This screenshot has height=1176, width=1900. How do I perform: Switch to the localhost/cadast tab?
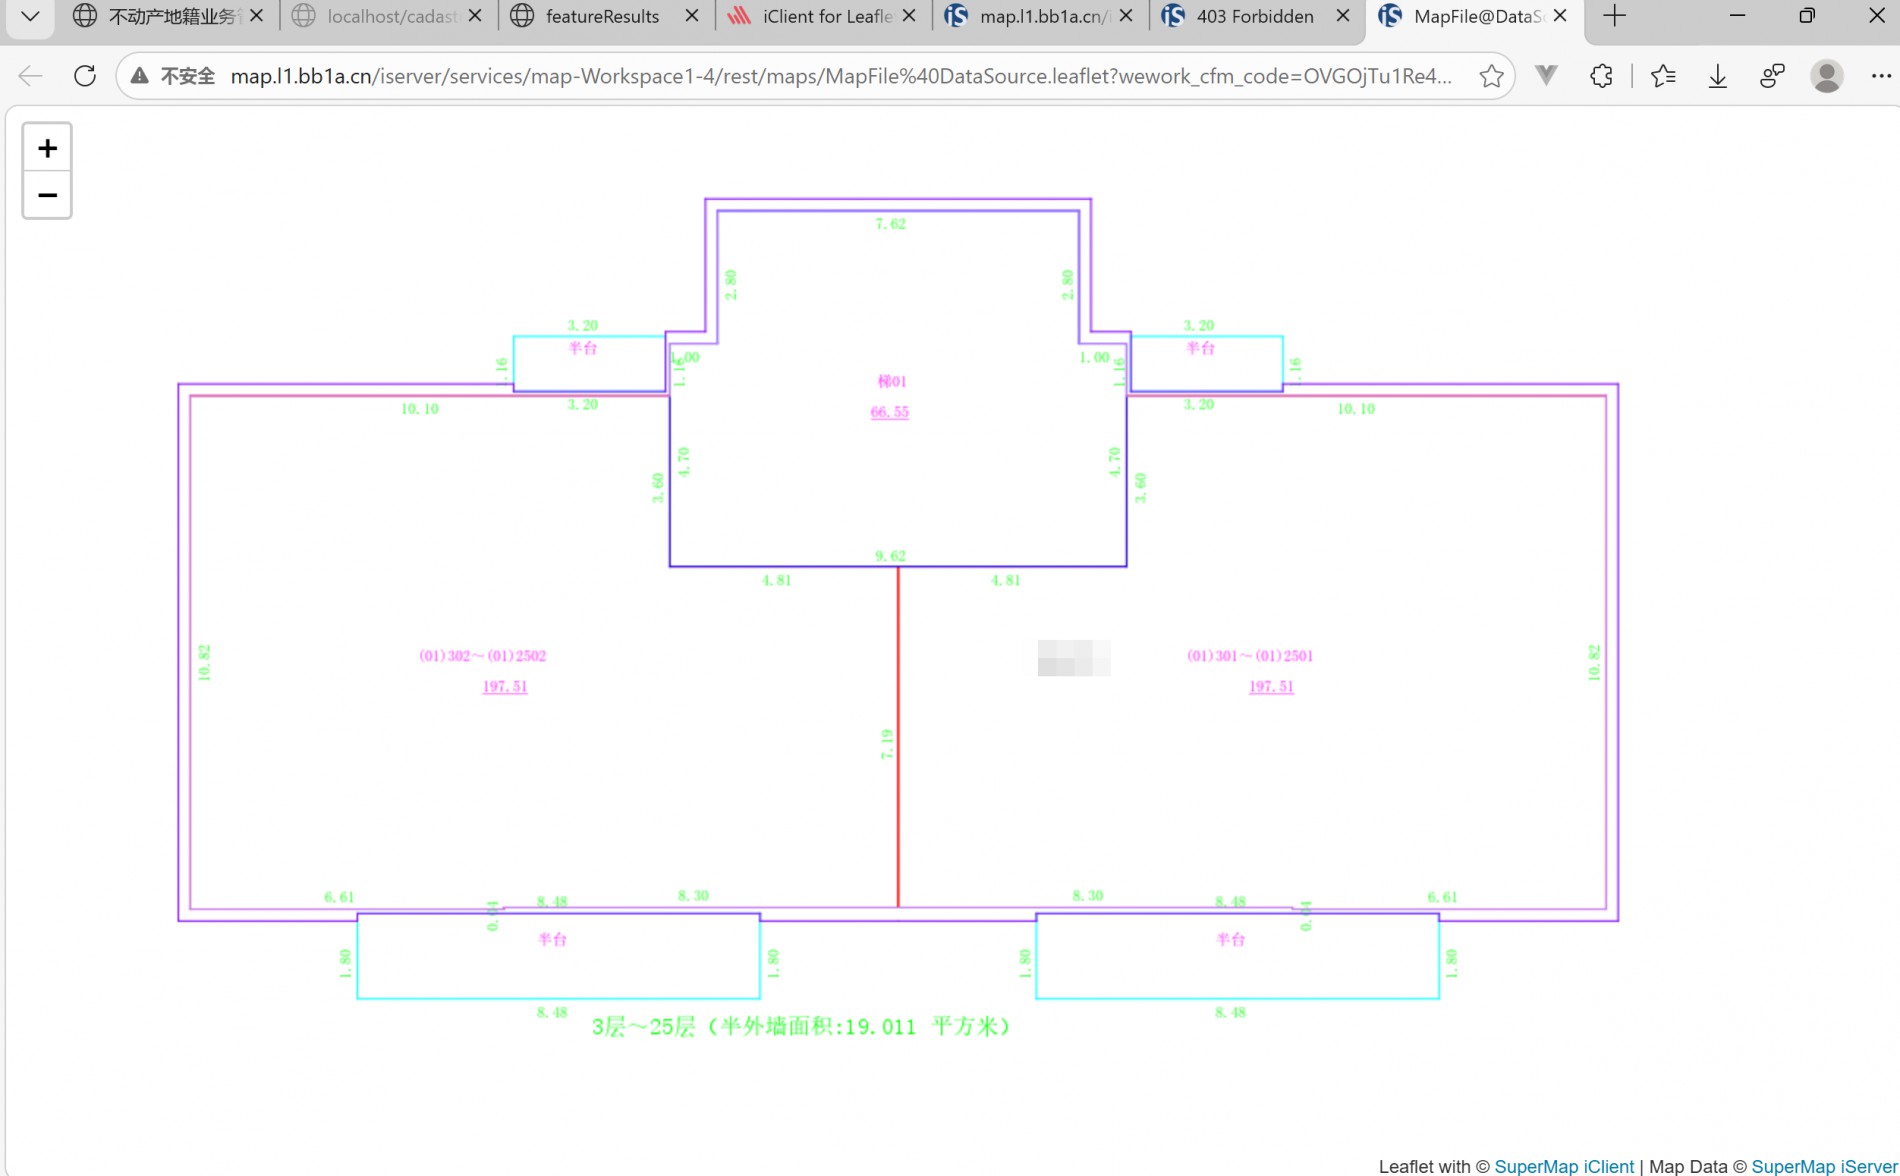click(392, 16)
